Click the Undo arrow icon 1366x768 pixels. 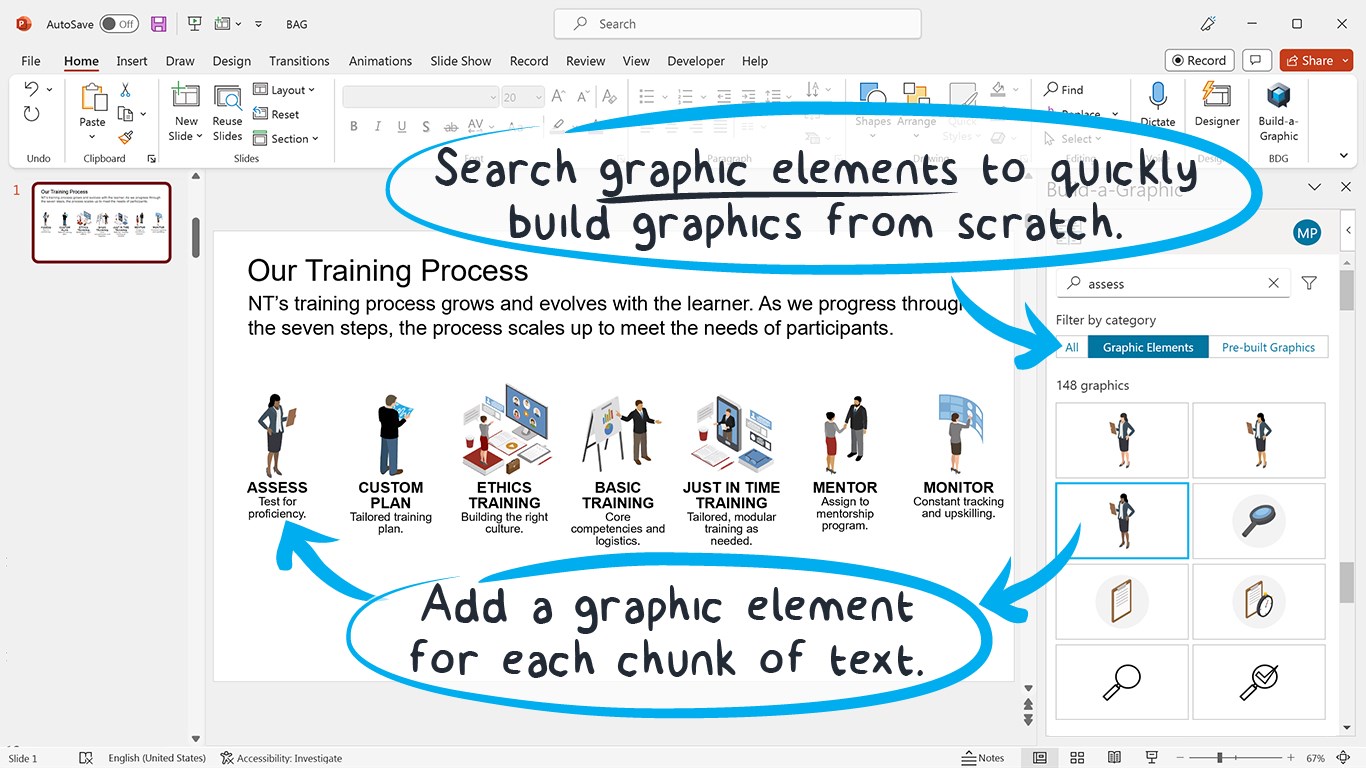click(31, 89)
